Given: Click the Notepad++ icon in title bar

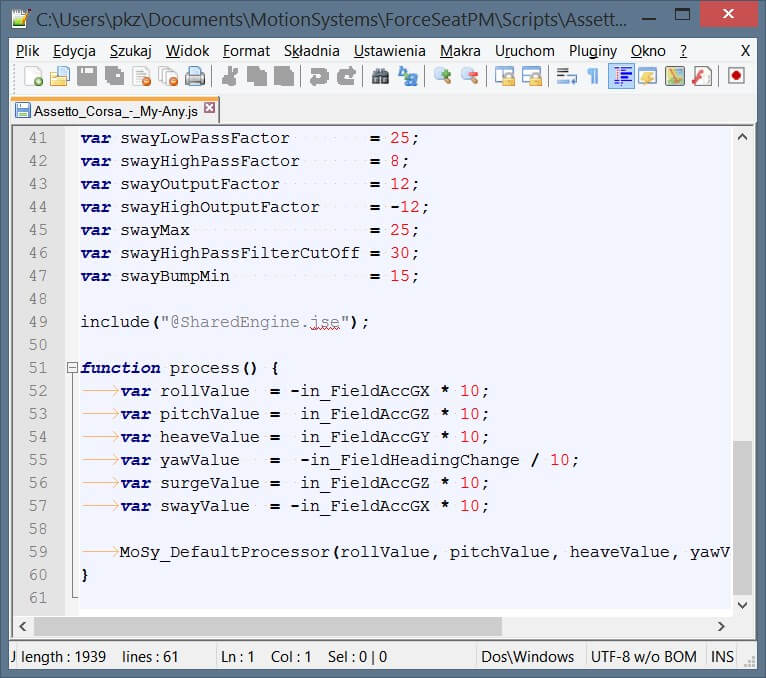Looking at the screenshot, I should [21, 18].
